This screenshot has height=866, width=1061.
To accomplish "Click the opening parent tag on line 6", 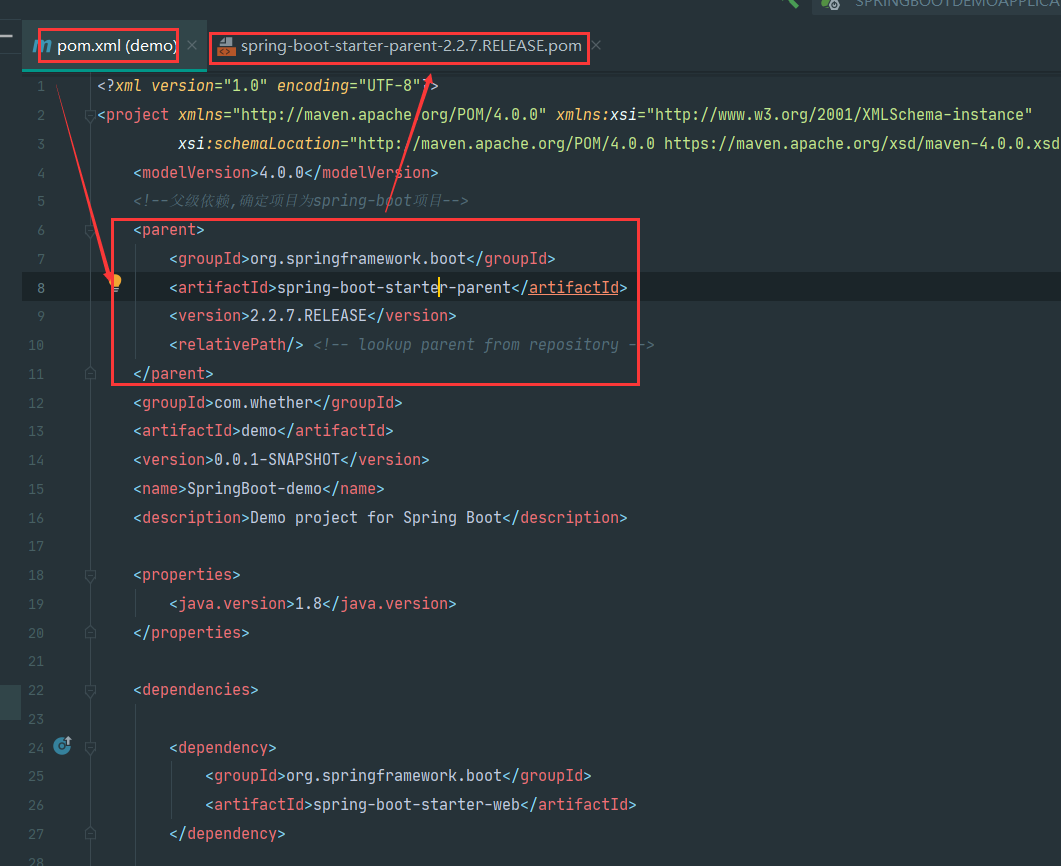I will point(168,230).
